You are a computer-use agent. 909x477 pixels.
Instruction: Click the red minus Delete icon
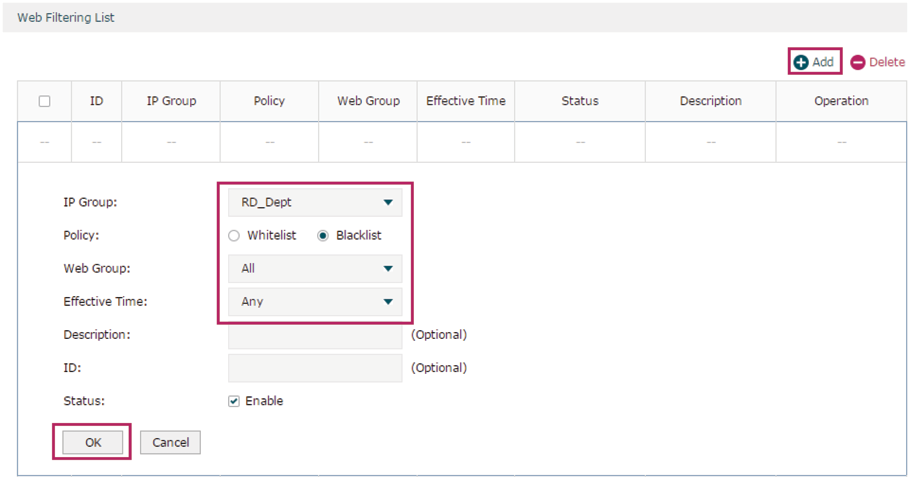click(x=857, y=62)
